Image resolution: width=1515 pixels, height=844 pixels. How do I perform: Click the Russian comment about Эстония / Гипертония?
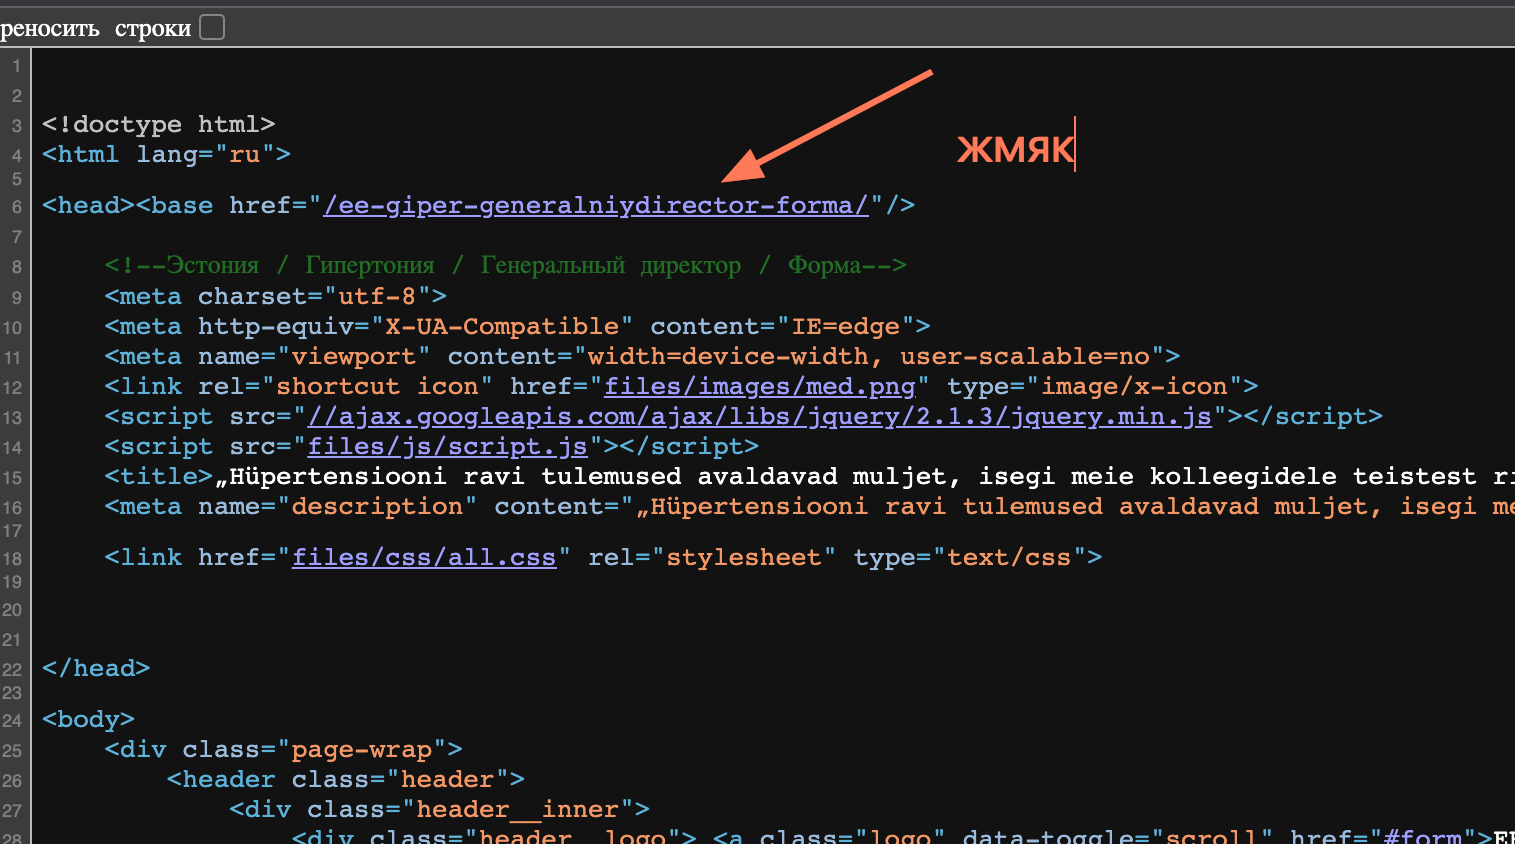click(x=506, y=265)
